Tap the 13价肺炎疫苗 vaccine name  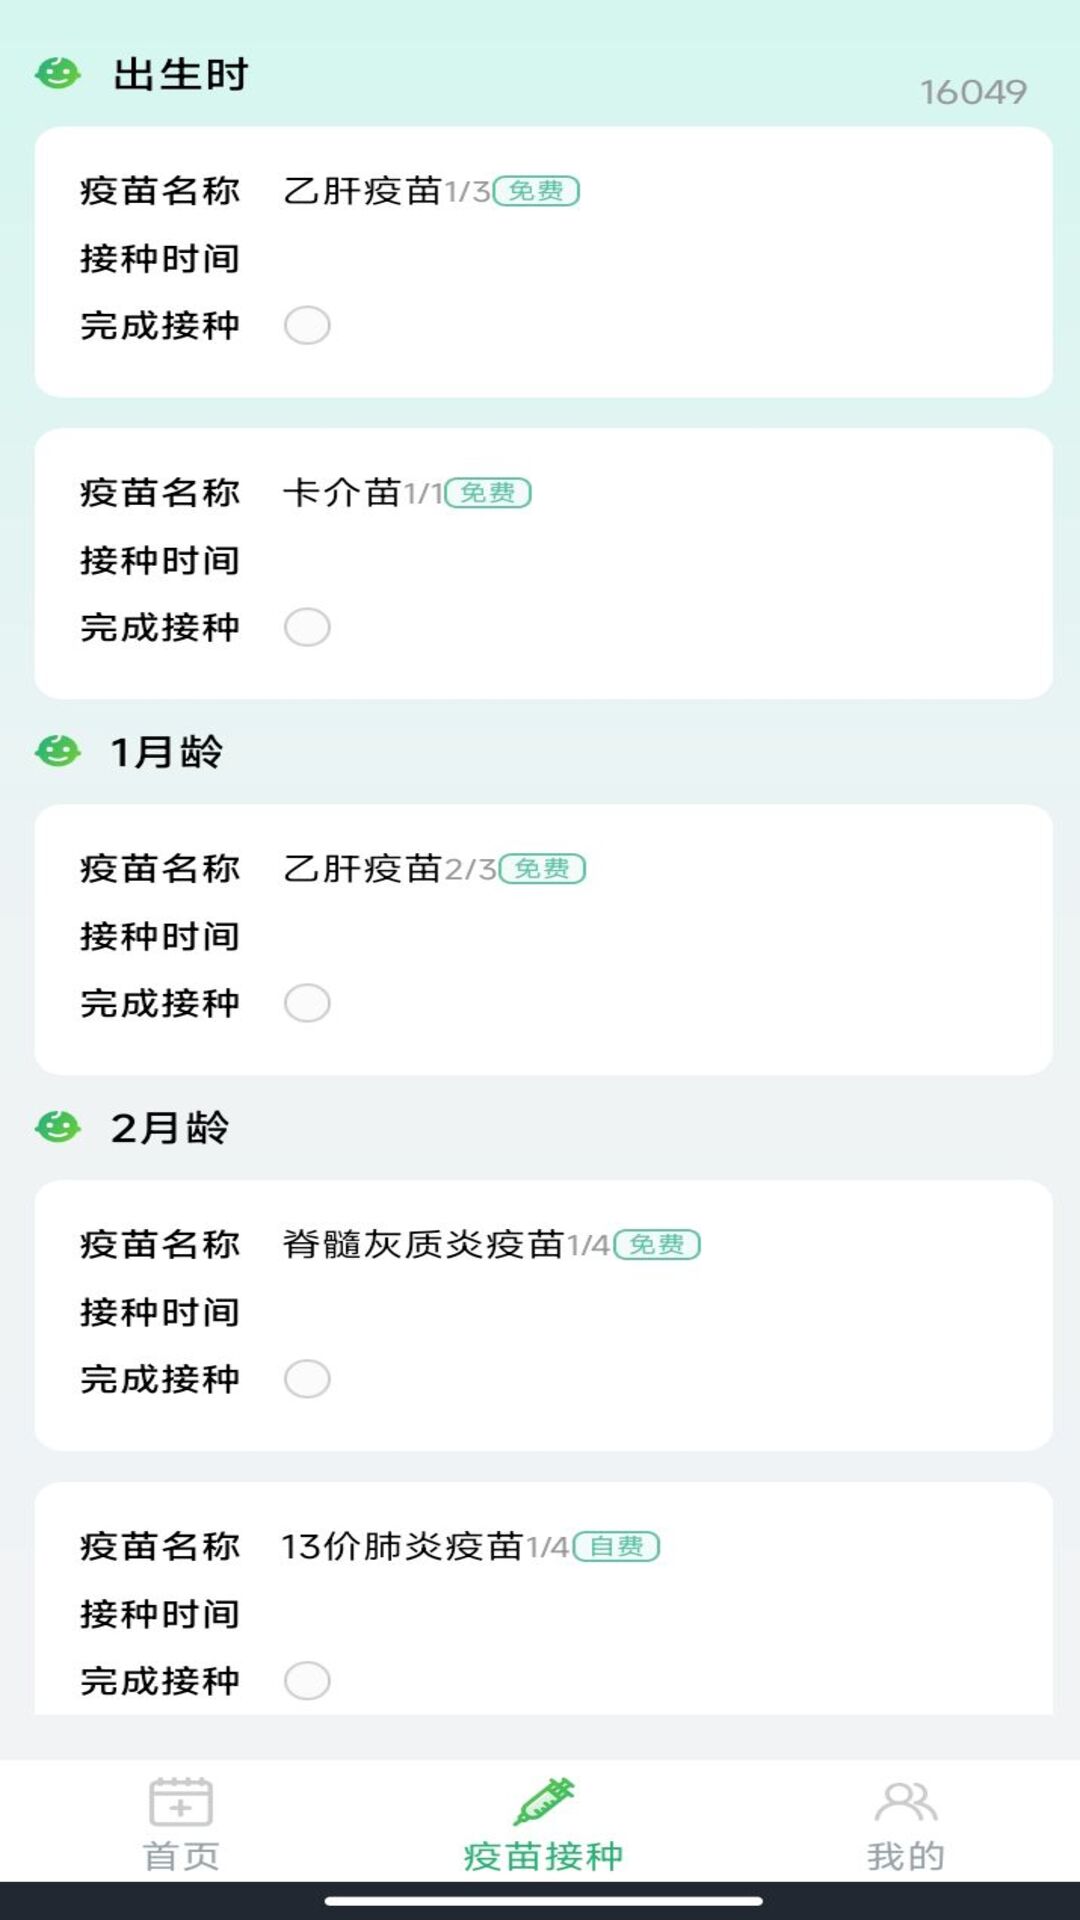tap(402, 1547)
